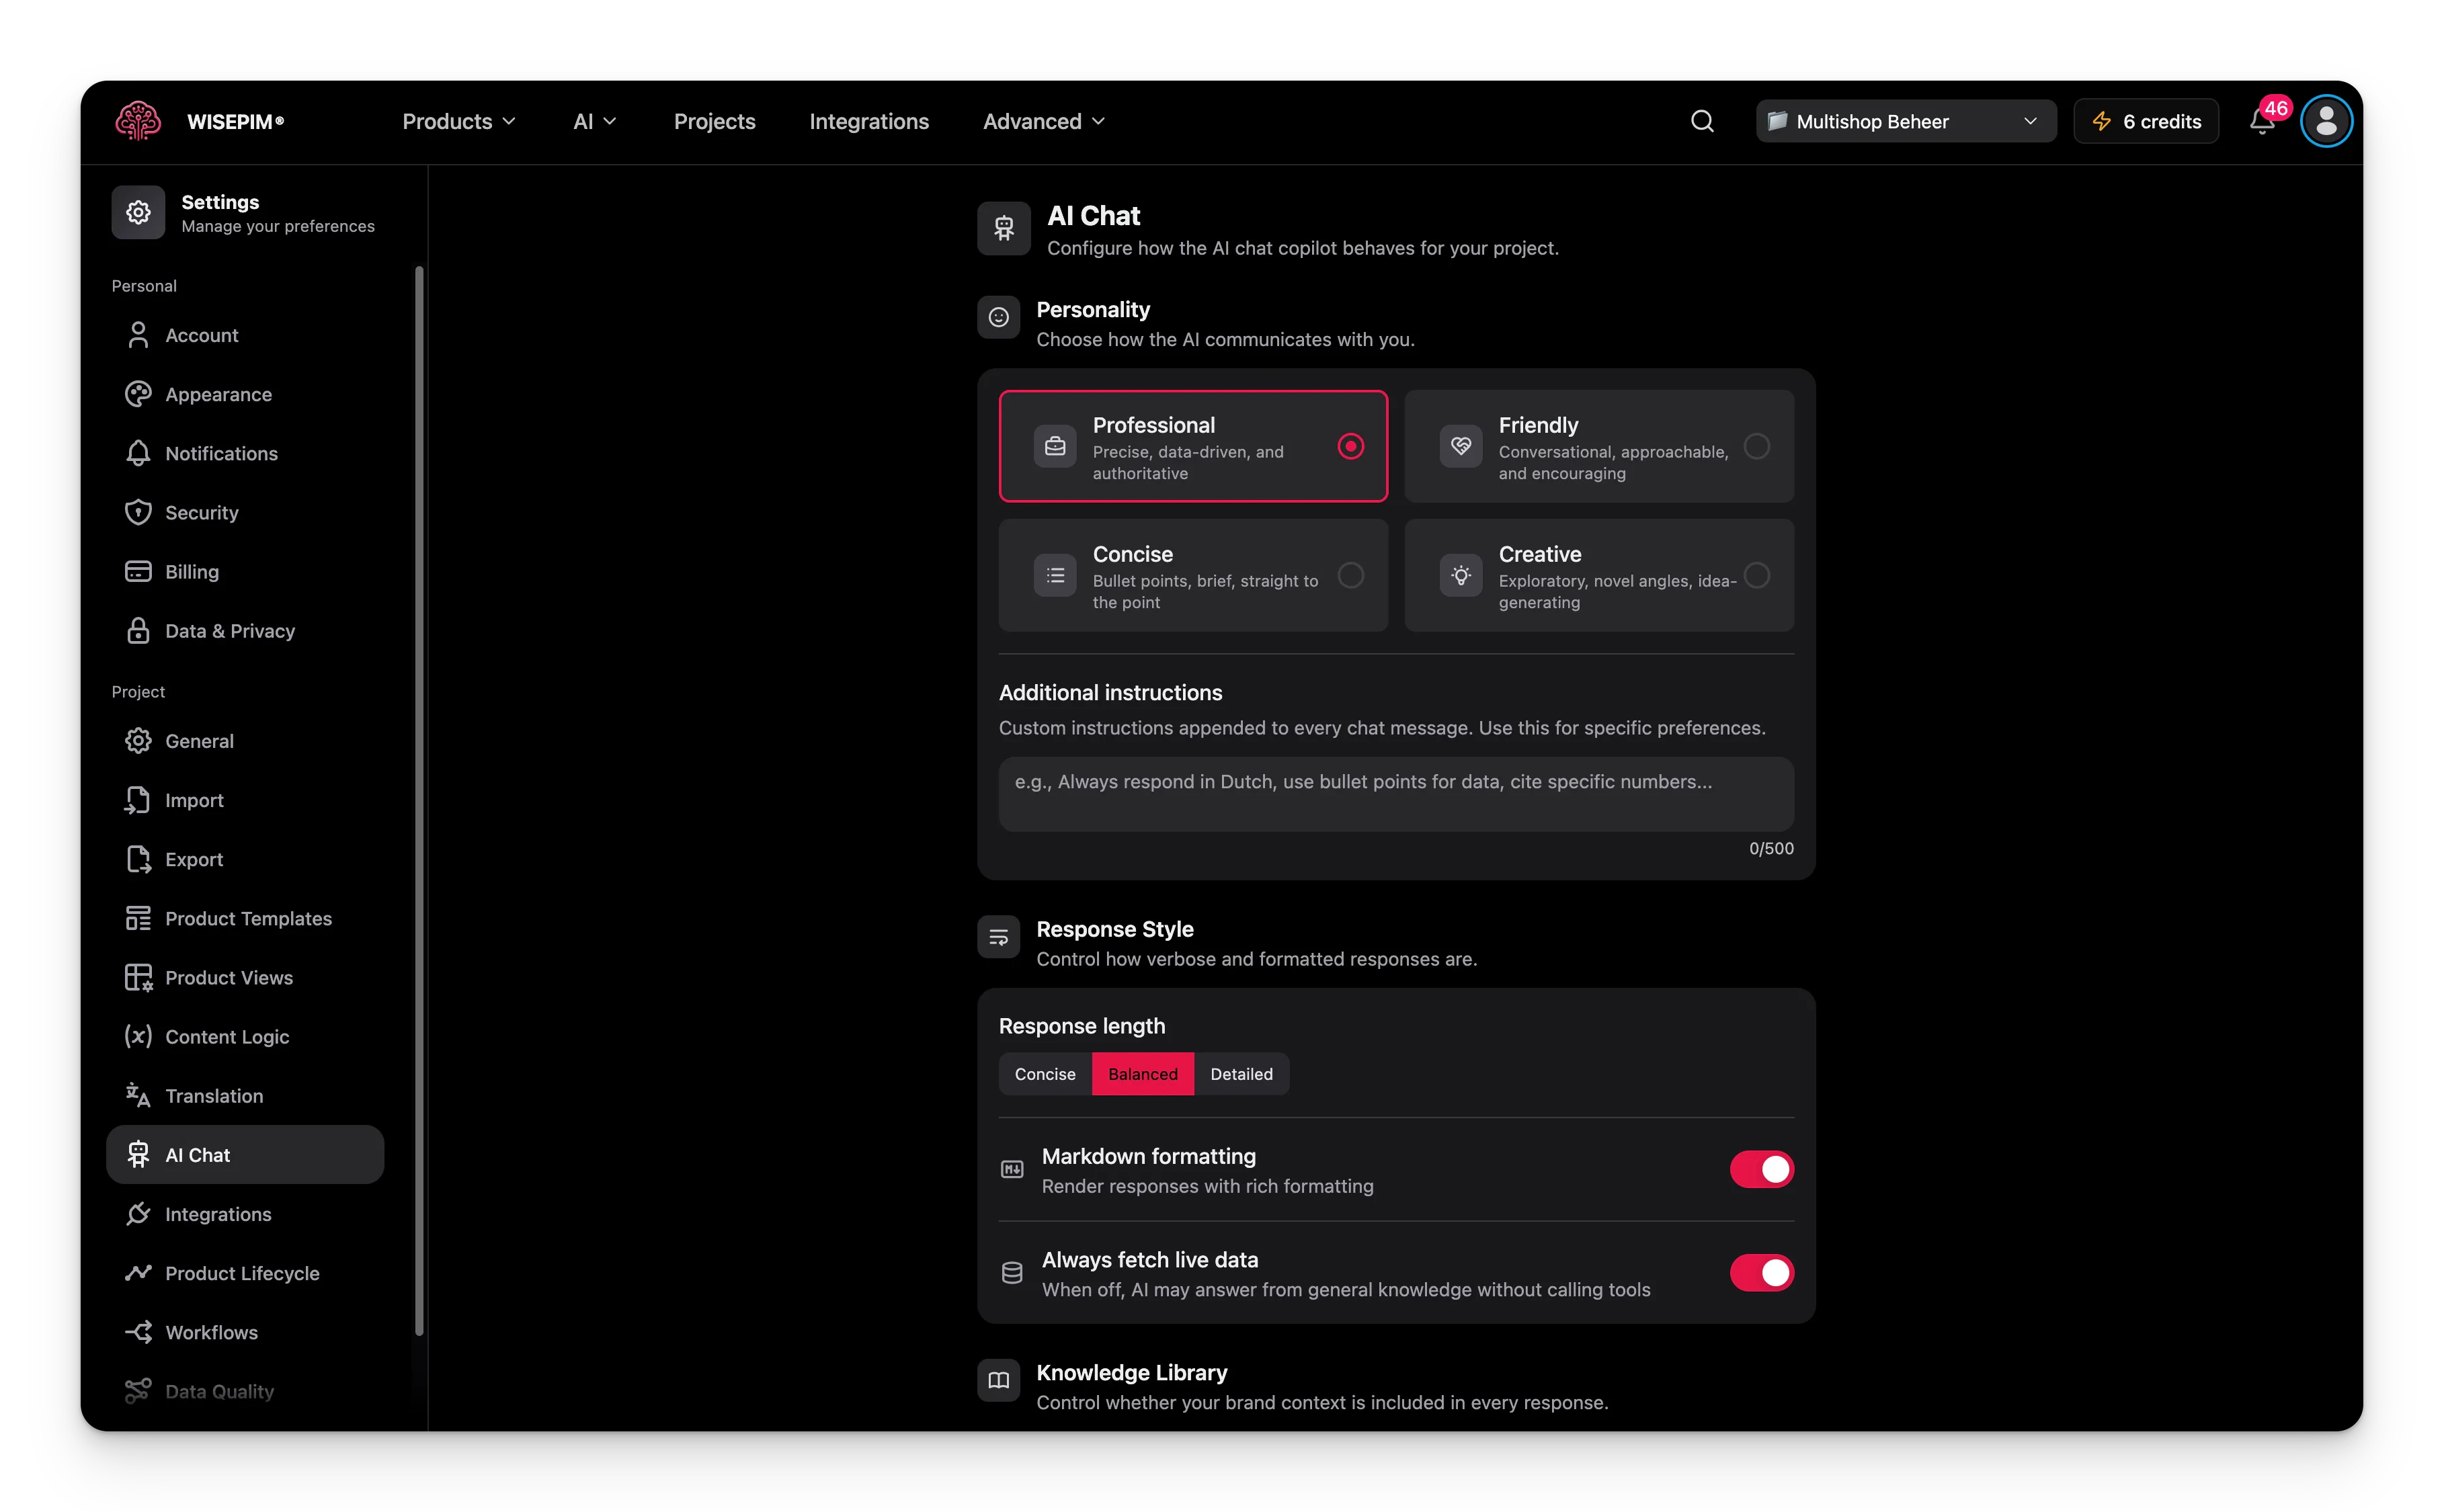Set response length to Balanced
Viewport: 2444px width, 1512px height.
(x=1142, y=1074)
